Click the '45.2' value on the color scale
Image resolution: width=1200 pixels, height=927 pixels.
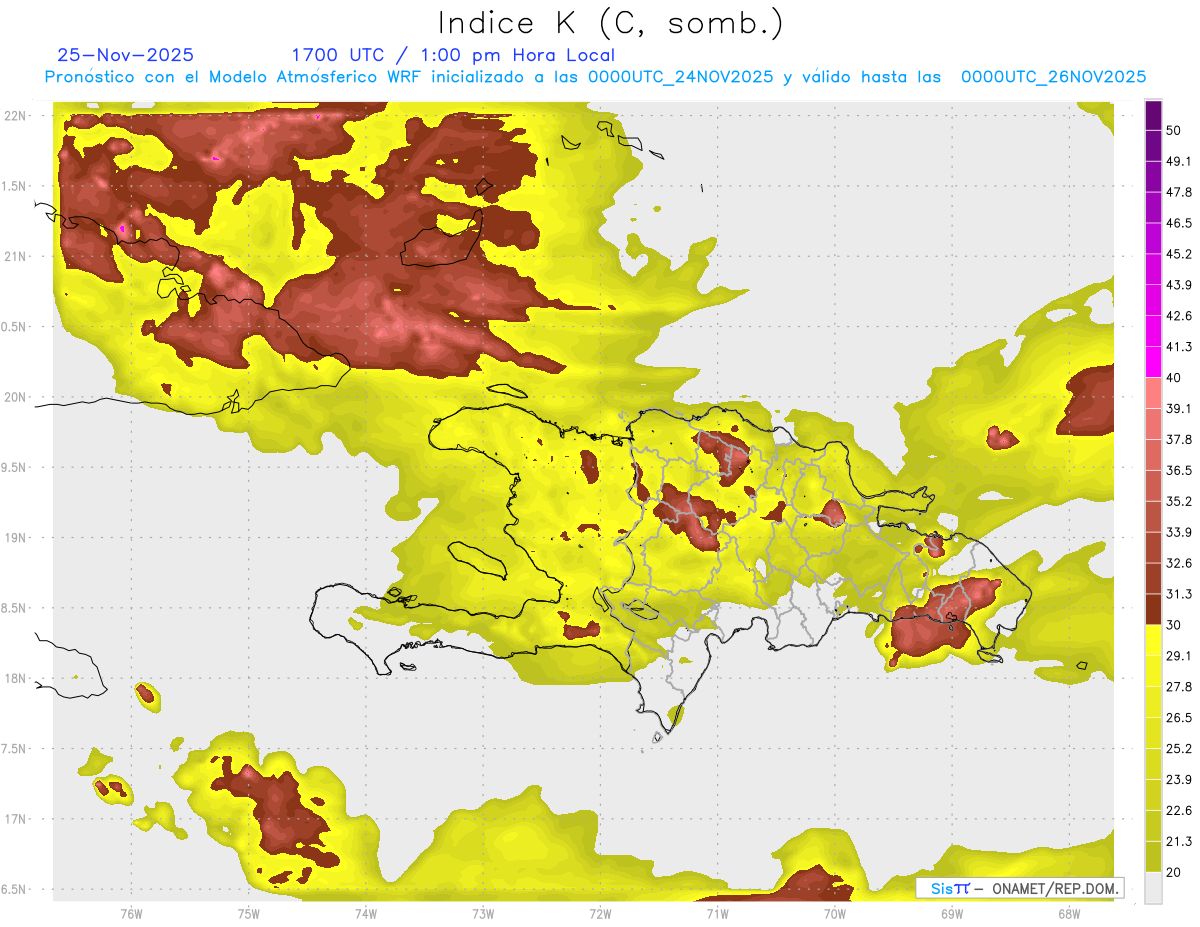click(1179, 254)
